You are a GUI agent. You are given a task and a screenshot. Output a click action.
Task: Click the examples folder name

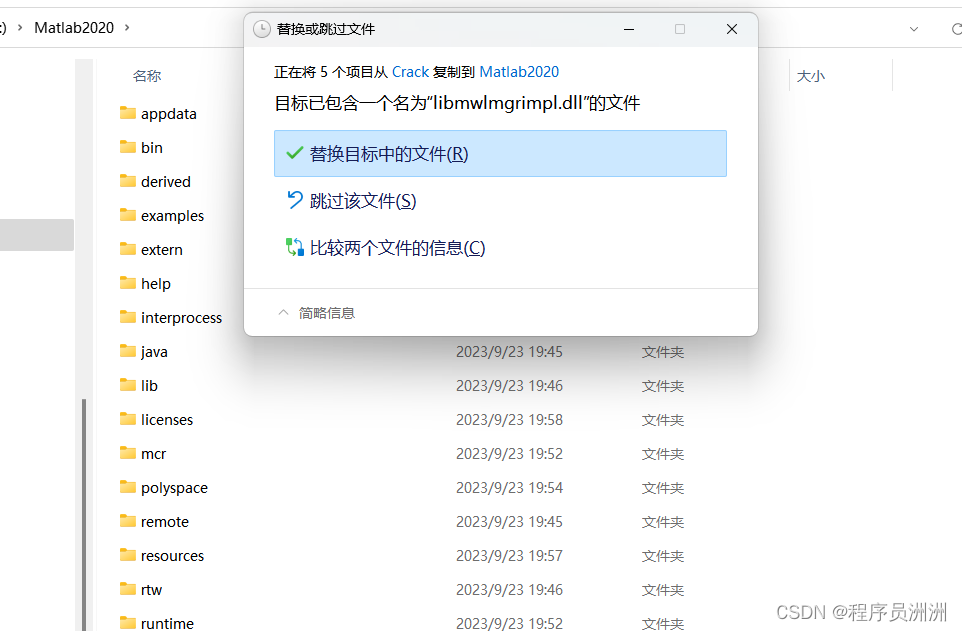pos(172,216)
